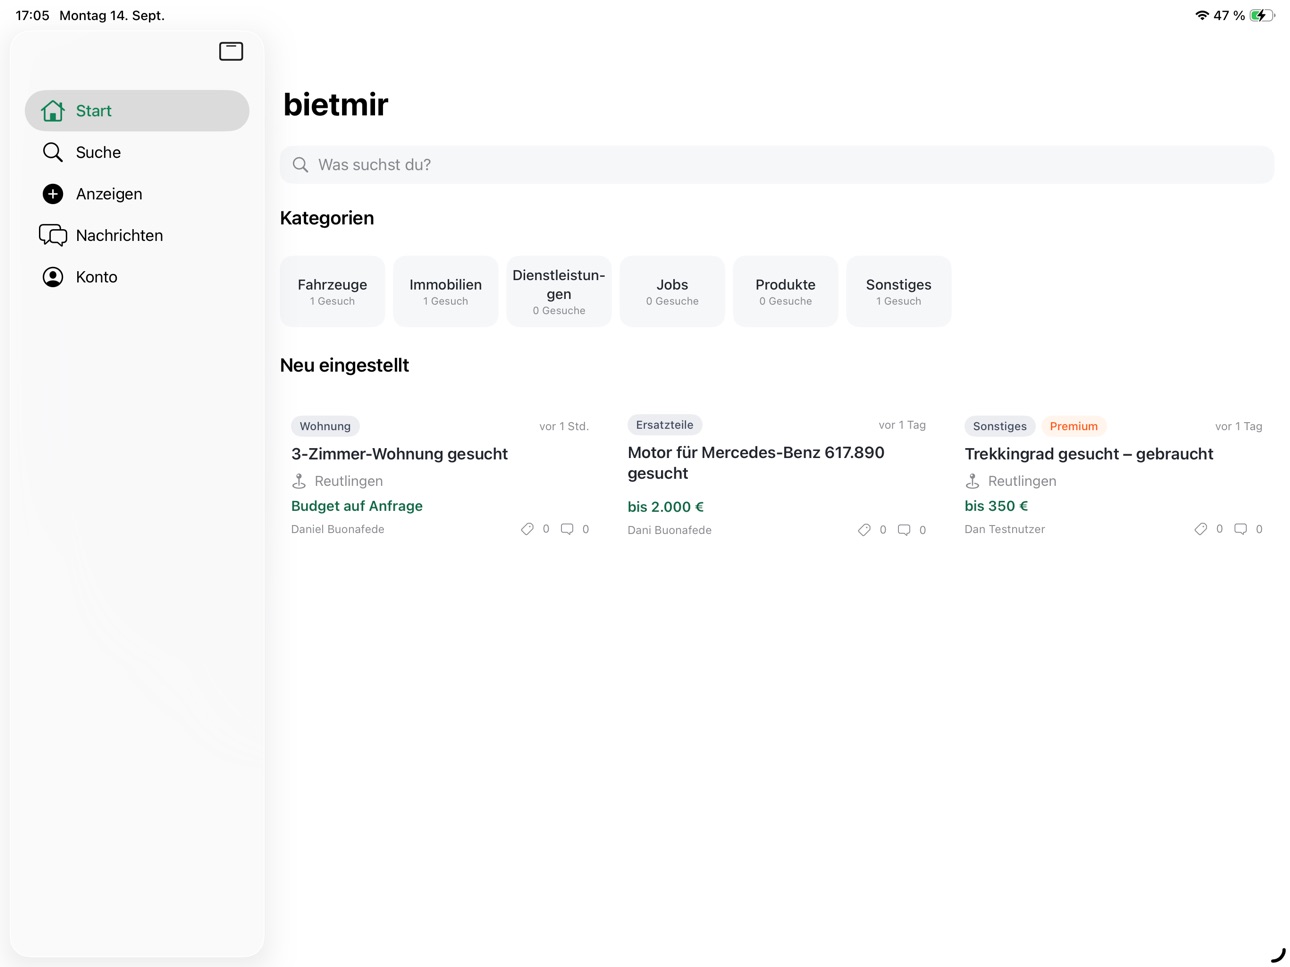This screenshot has height=967, width=1290.
Task: Click location pin icon on Trekkingrad listing
Action: click(972, 481)
